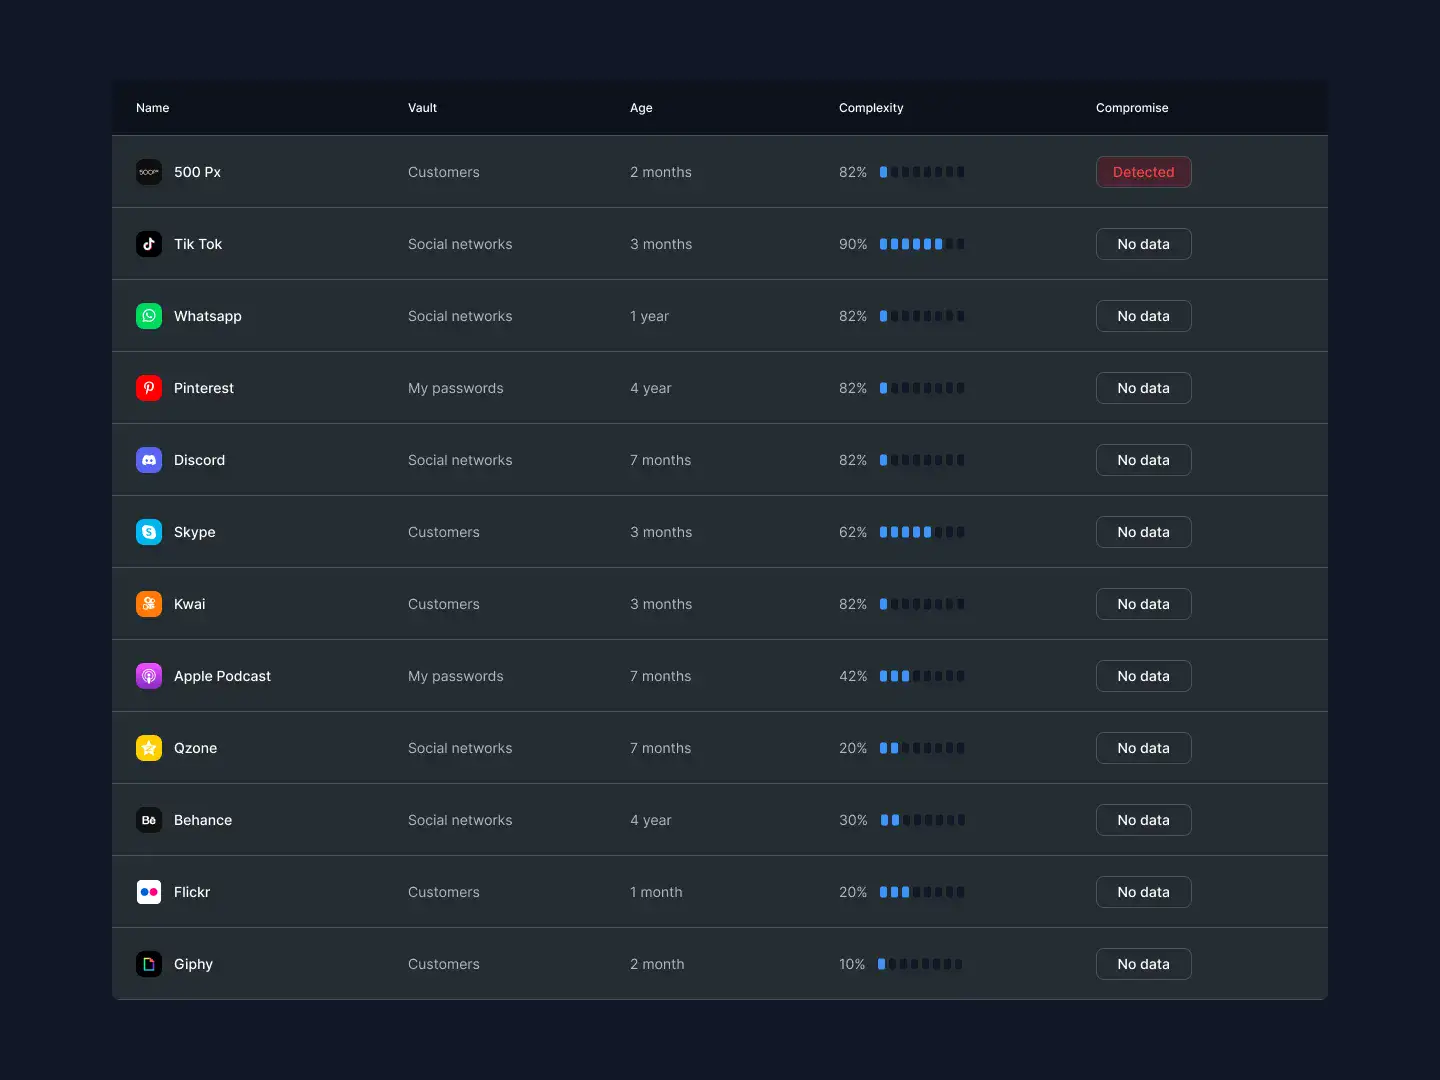This screenshot has width=1440, height=1080.
Task: Click No data button in Apple Podcast row
Action: [x=1143, y=676]
